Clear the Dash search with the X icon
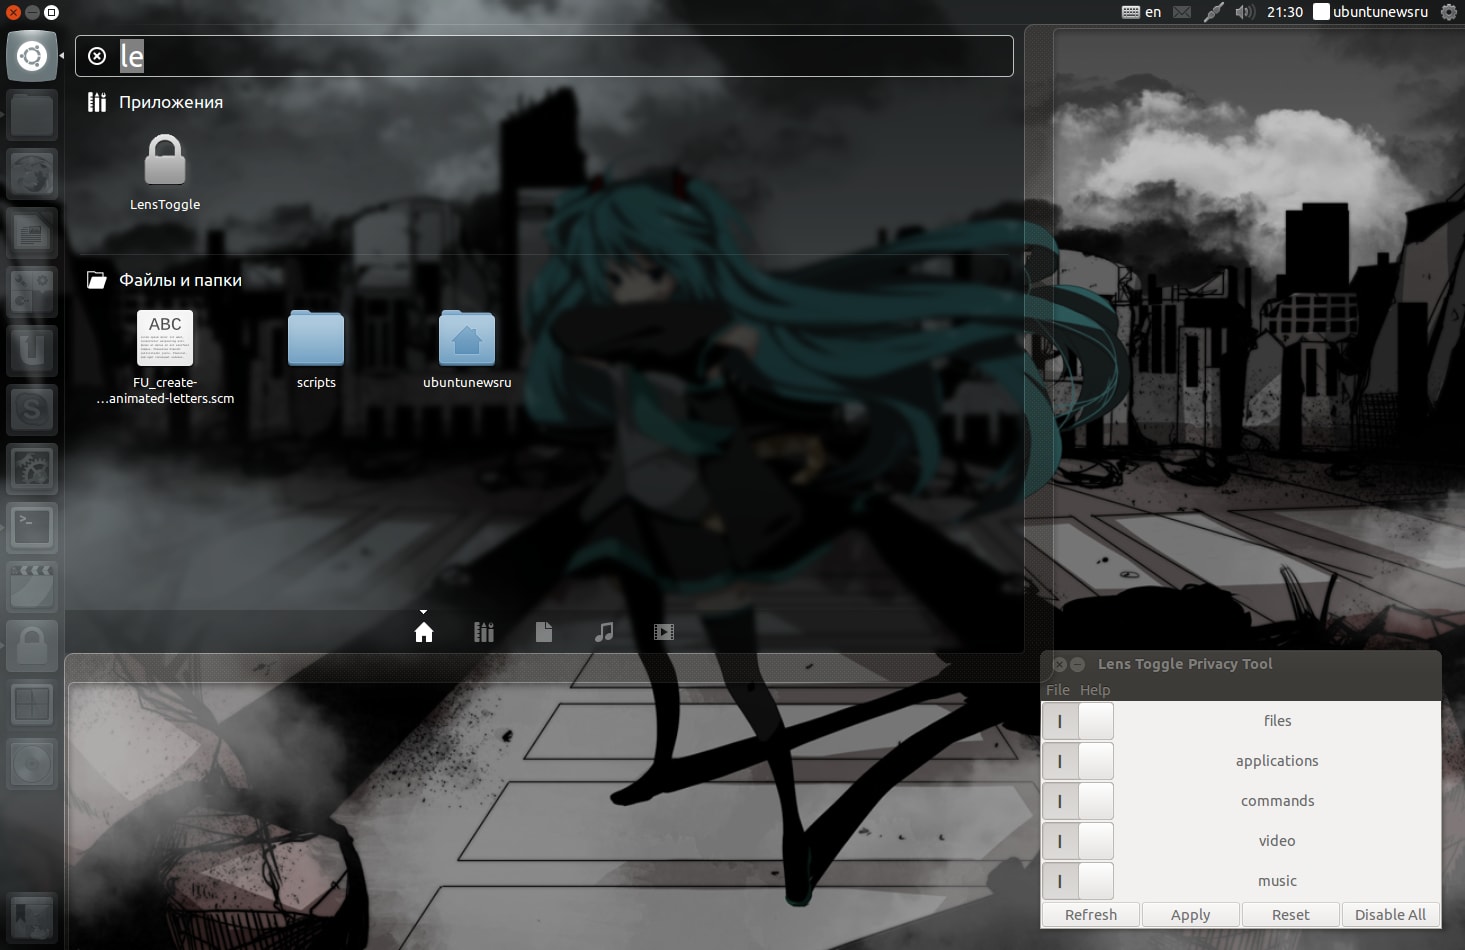 click(x=97, y=56)
